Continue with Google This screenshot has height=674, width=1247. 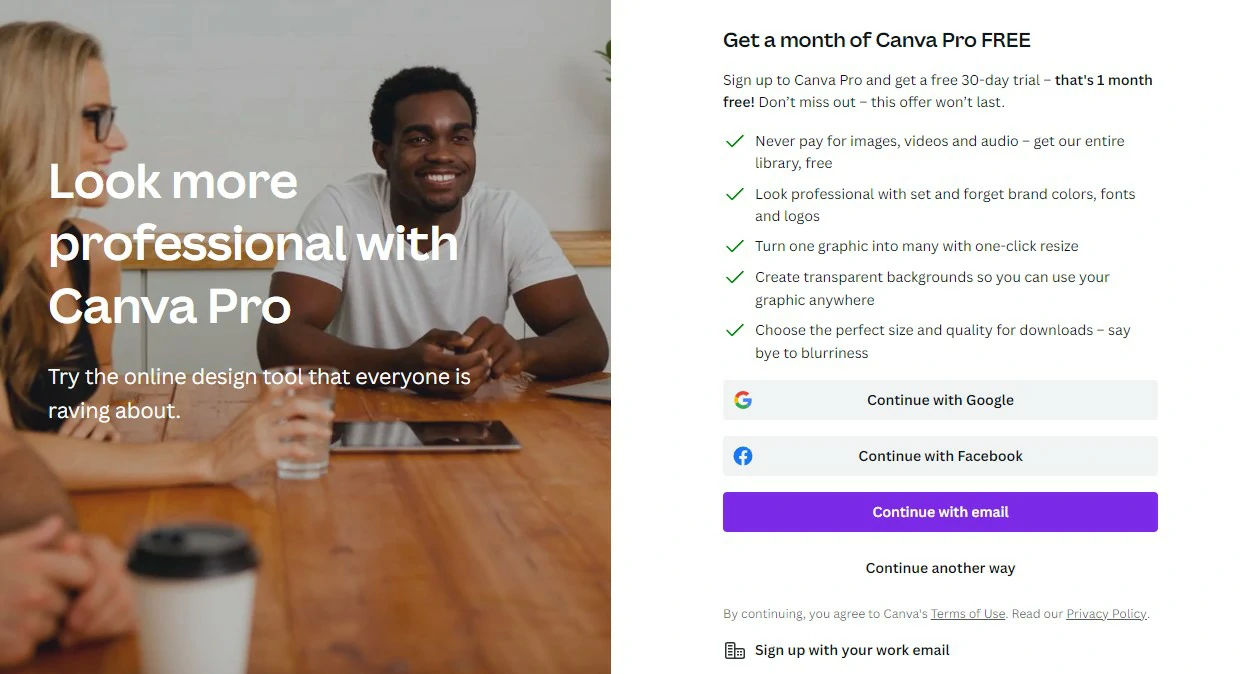(940, 400)
